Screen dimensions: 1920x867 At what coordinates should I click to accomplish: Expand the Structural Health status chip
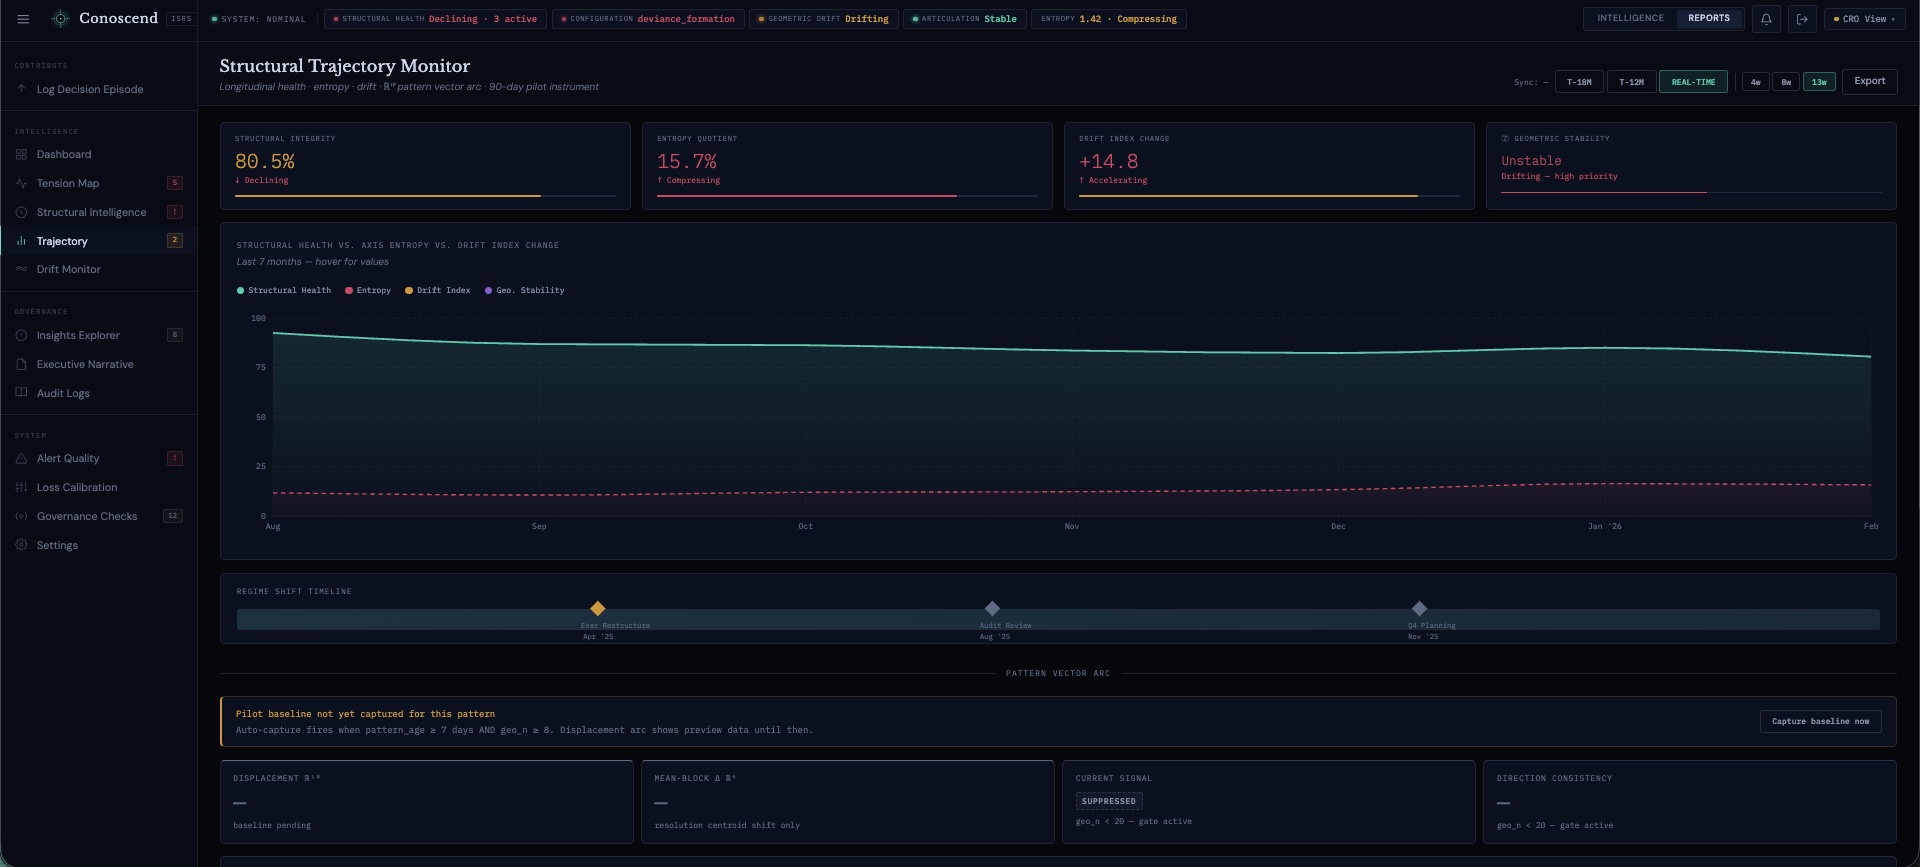pyautogui.click(x=435, y=19)
